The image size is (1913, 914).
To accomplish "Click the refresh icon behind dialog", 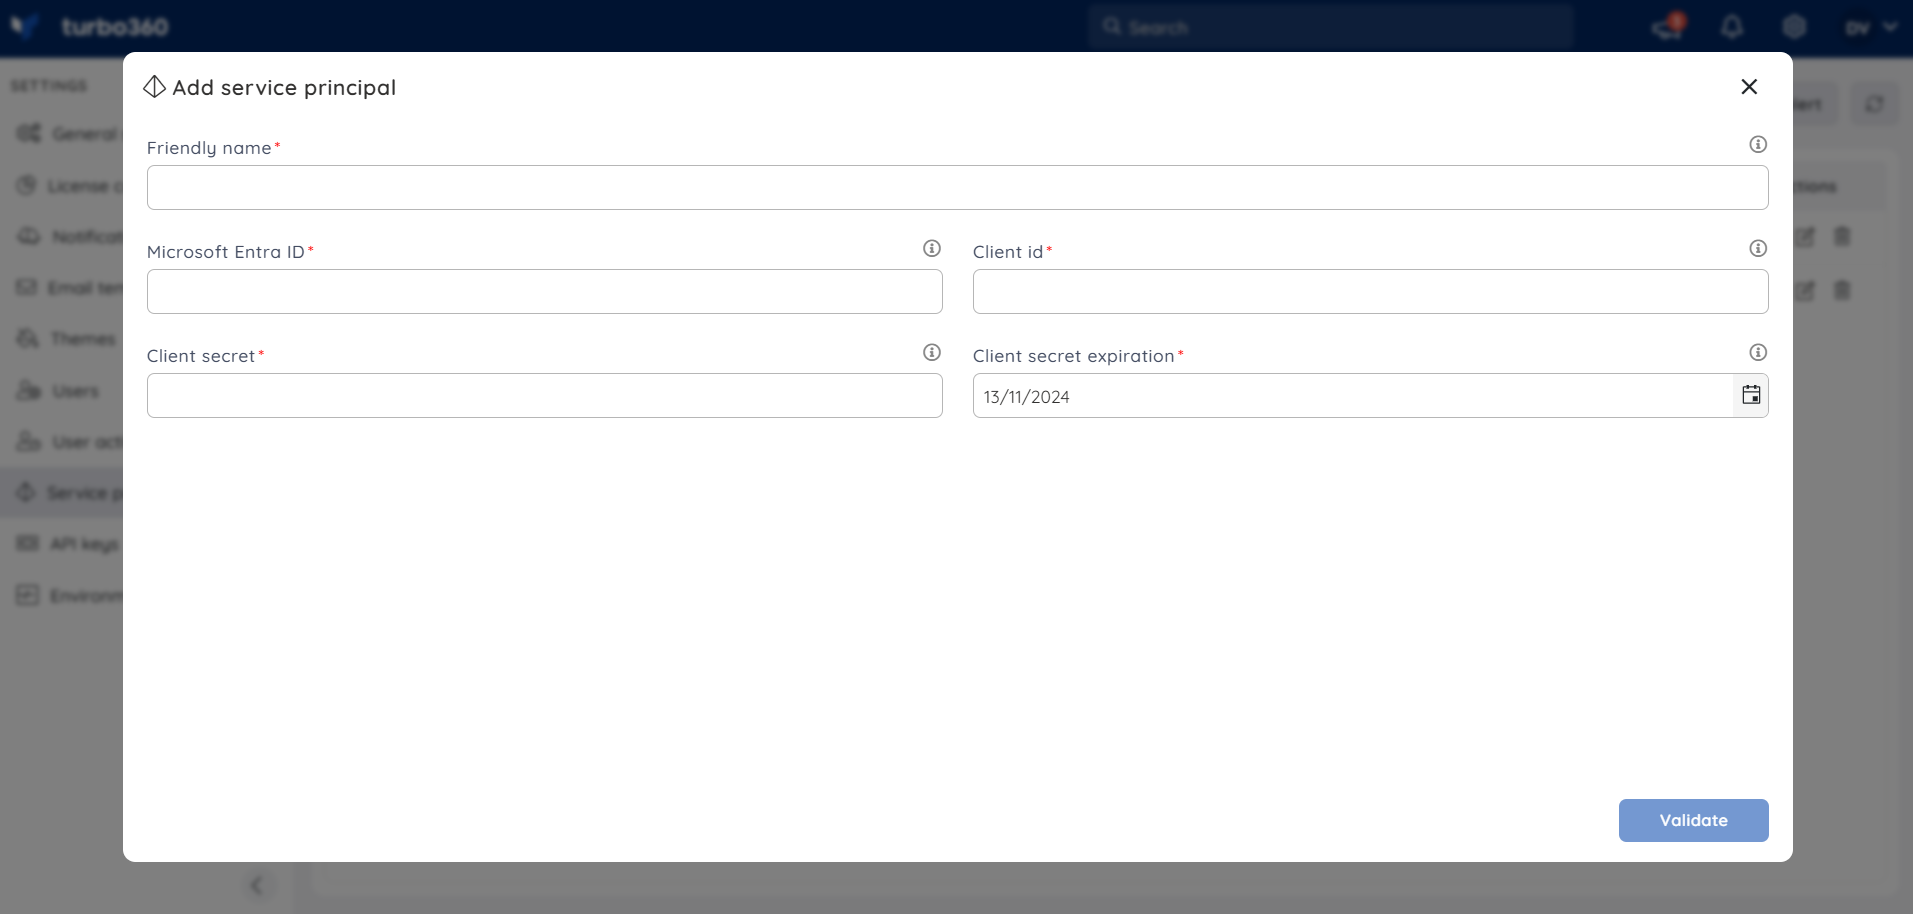I will (x=1873, y=104).
